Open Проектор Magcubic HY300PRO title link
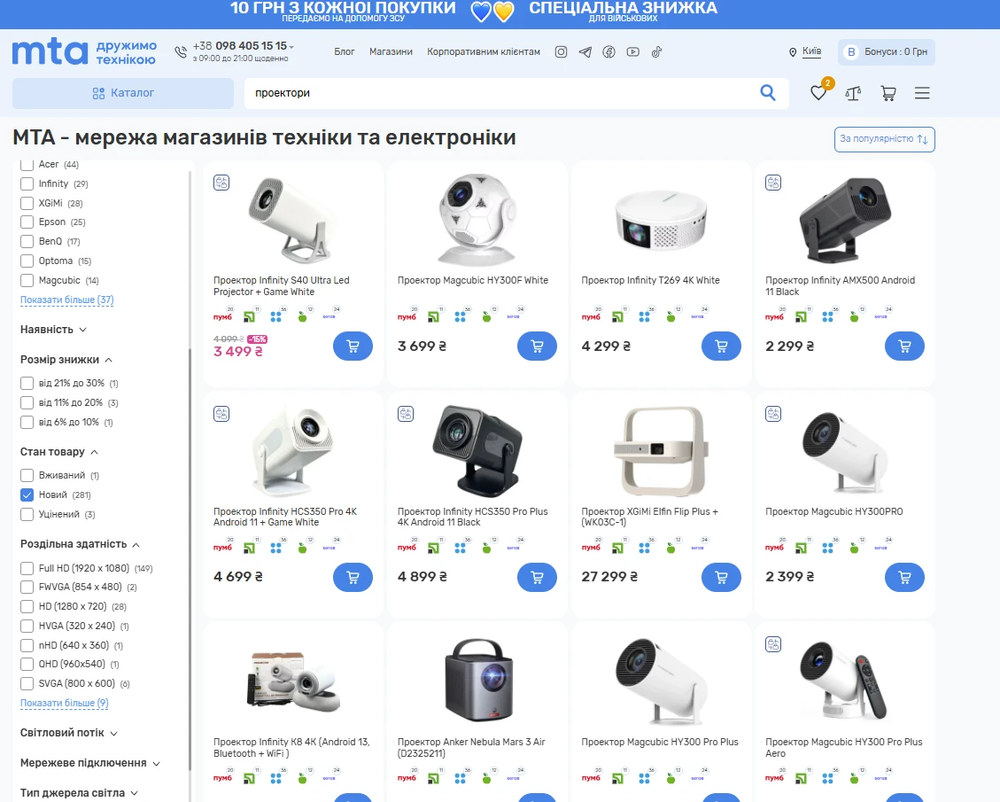Screen dimensions: 1000x802 pos(834,511)
